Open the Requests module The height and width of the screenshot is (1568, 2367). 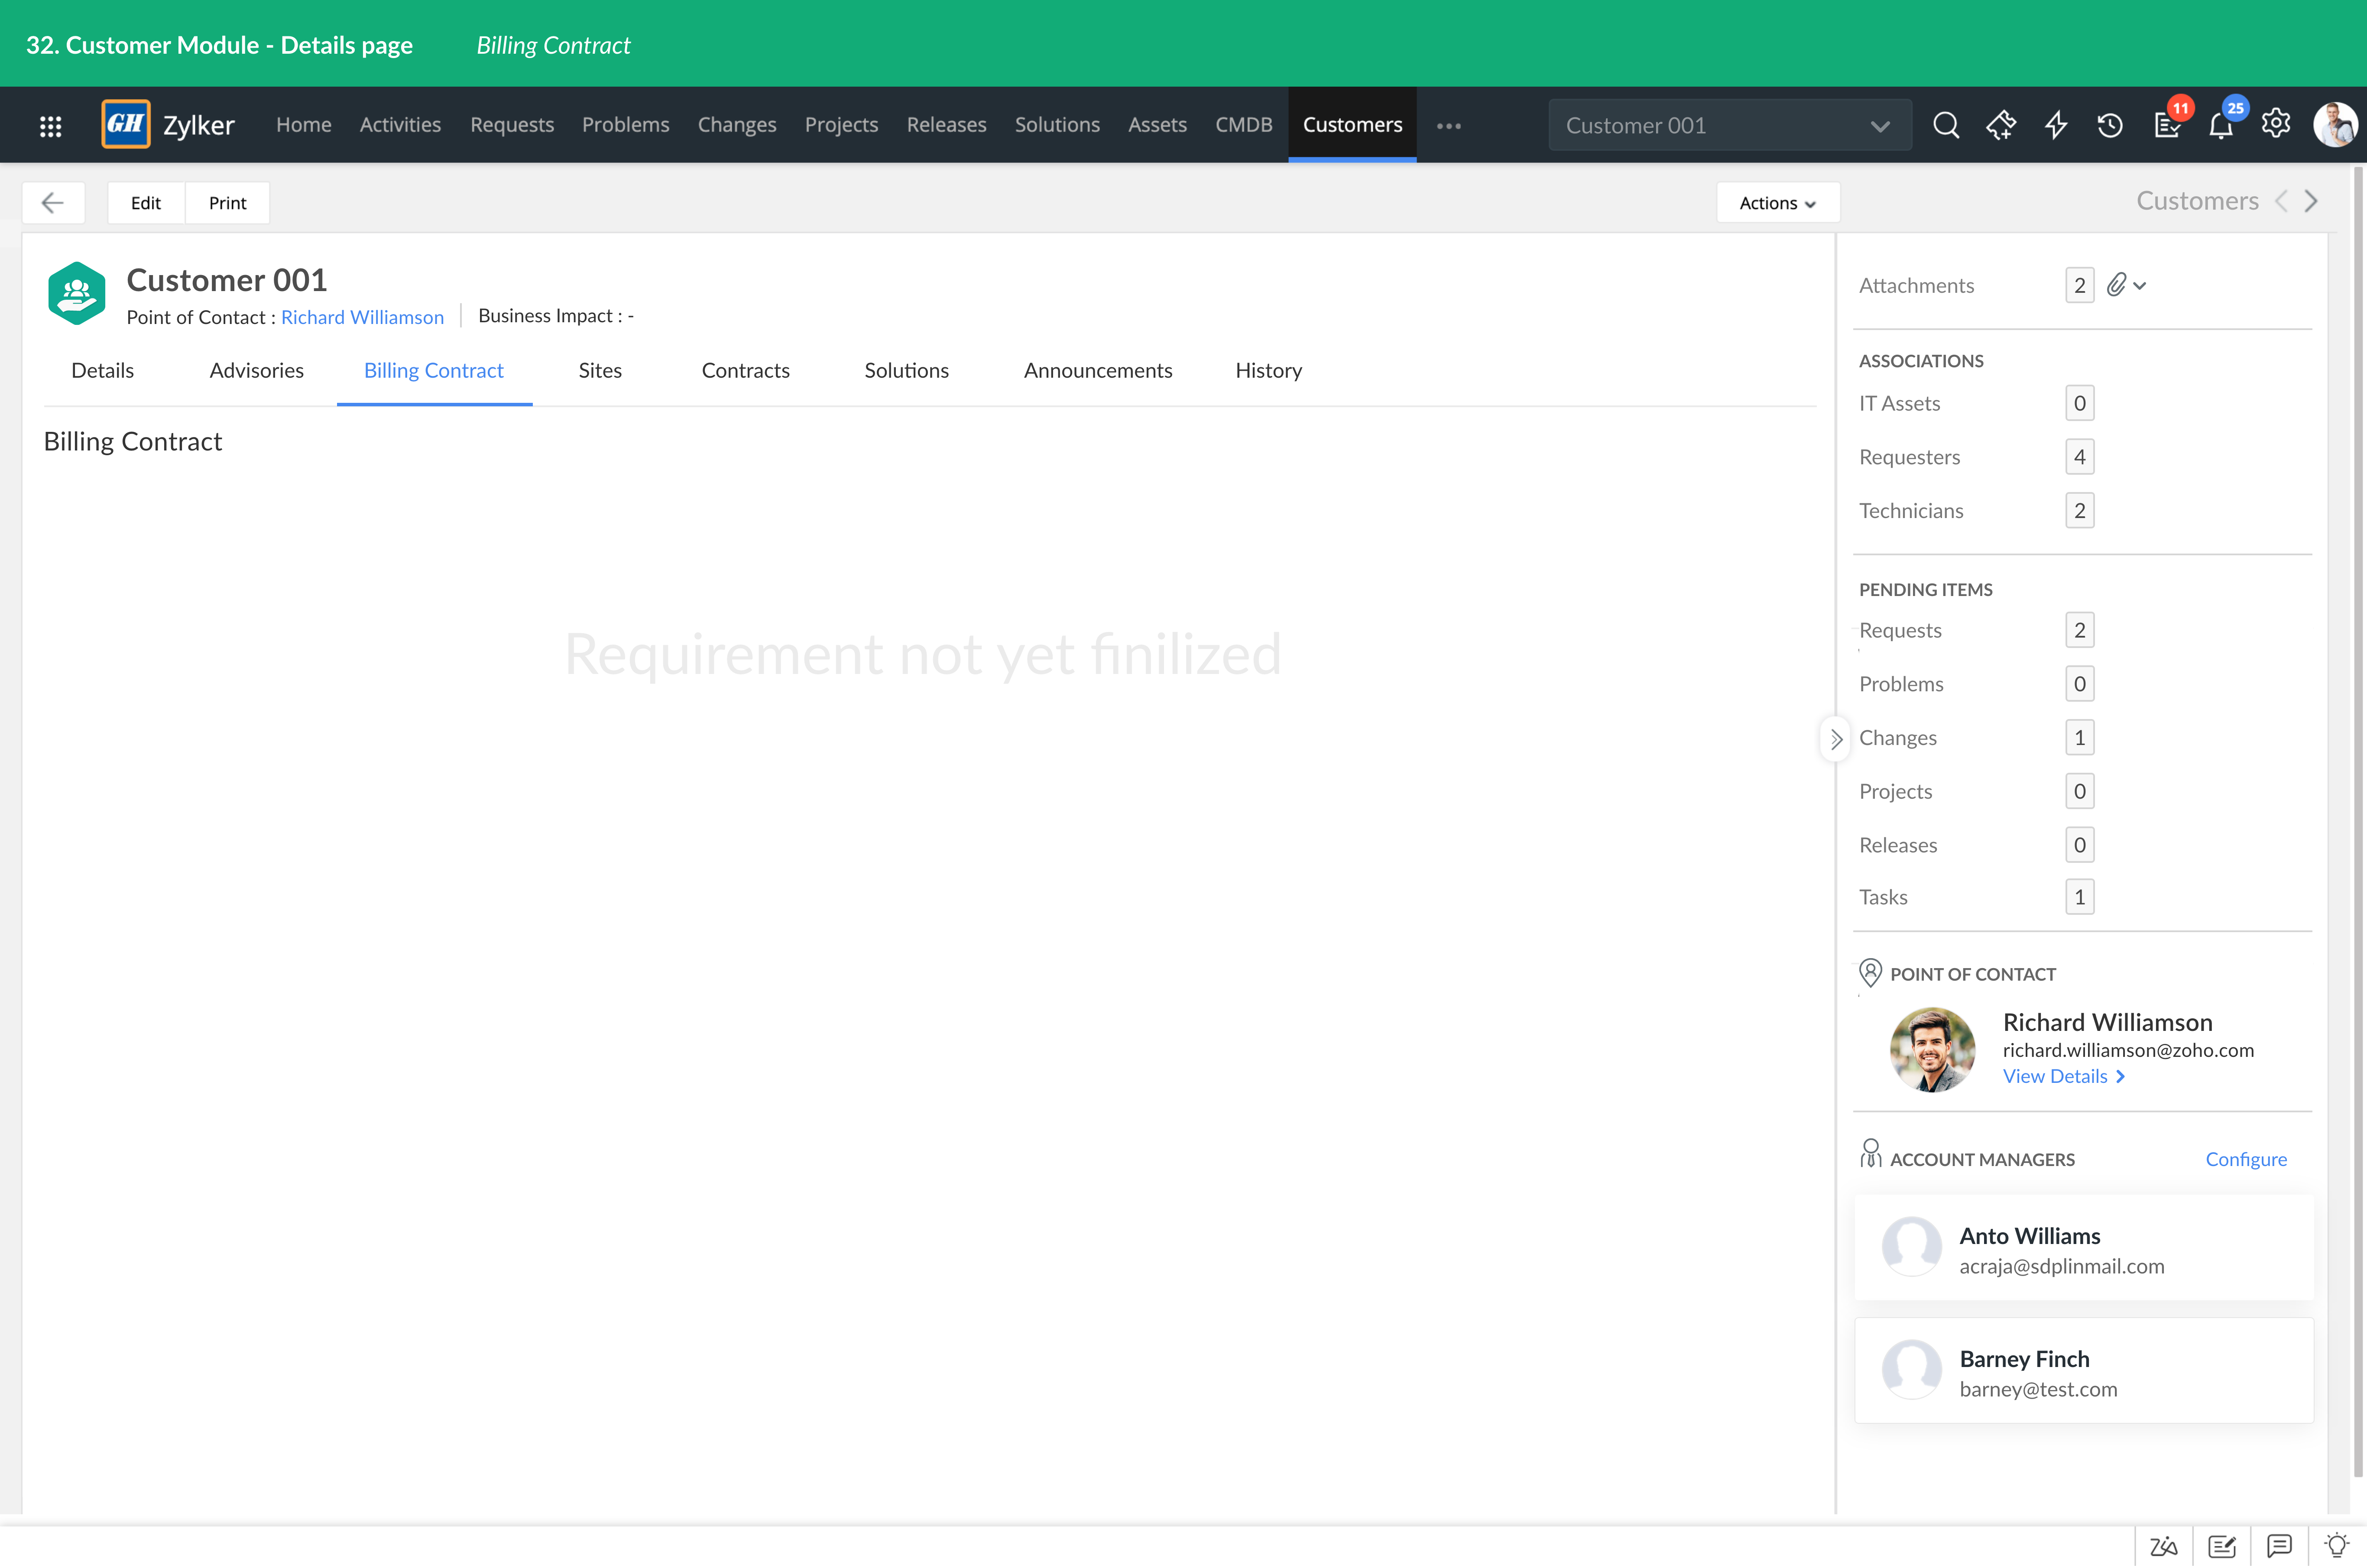pos(512,125)
